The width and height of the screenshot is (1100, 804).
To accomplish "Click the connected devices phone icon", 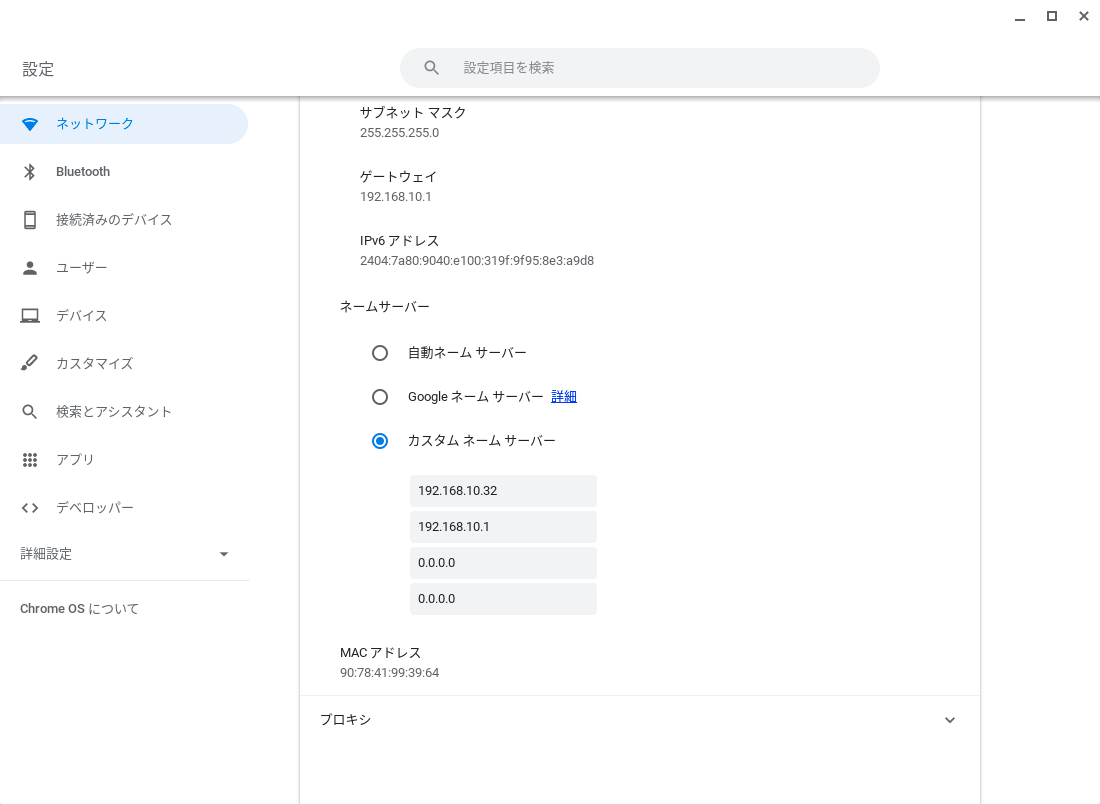I will 30,220.
